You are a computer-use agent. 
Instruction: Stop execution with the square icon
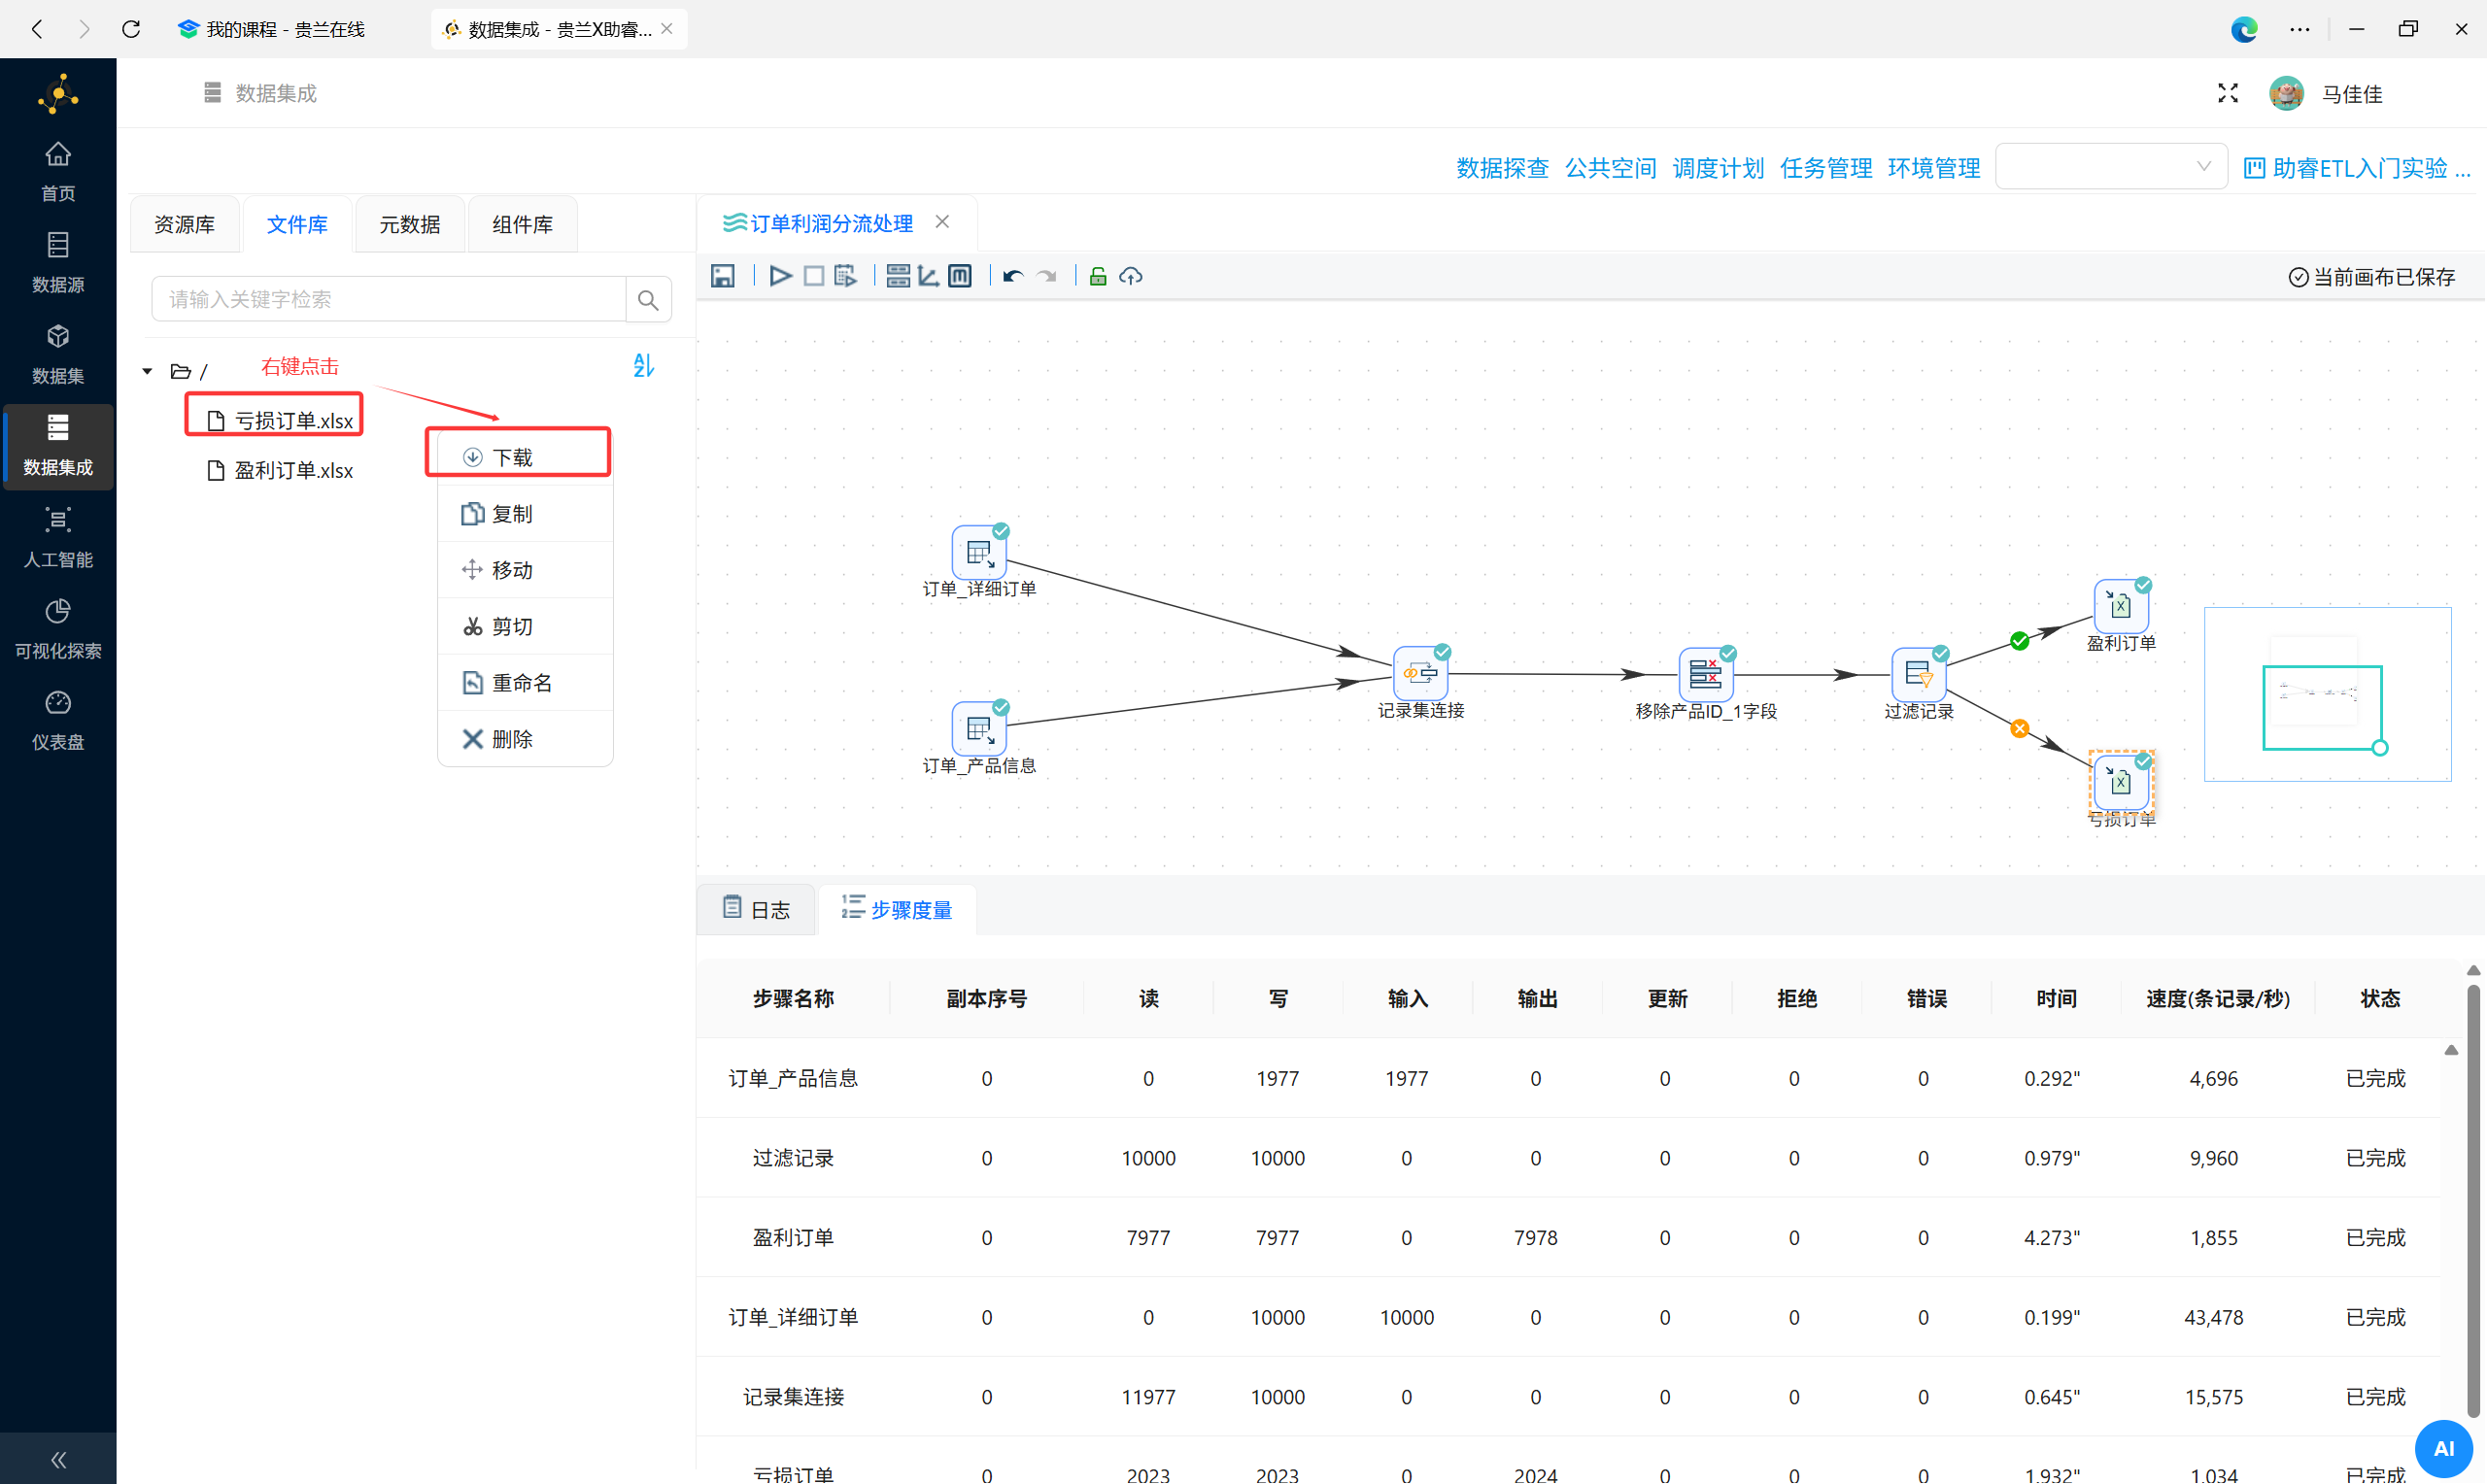pyautogui.click(x=814, y=276)
